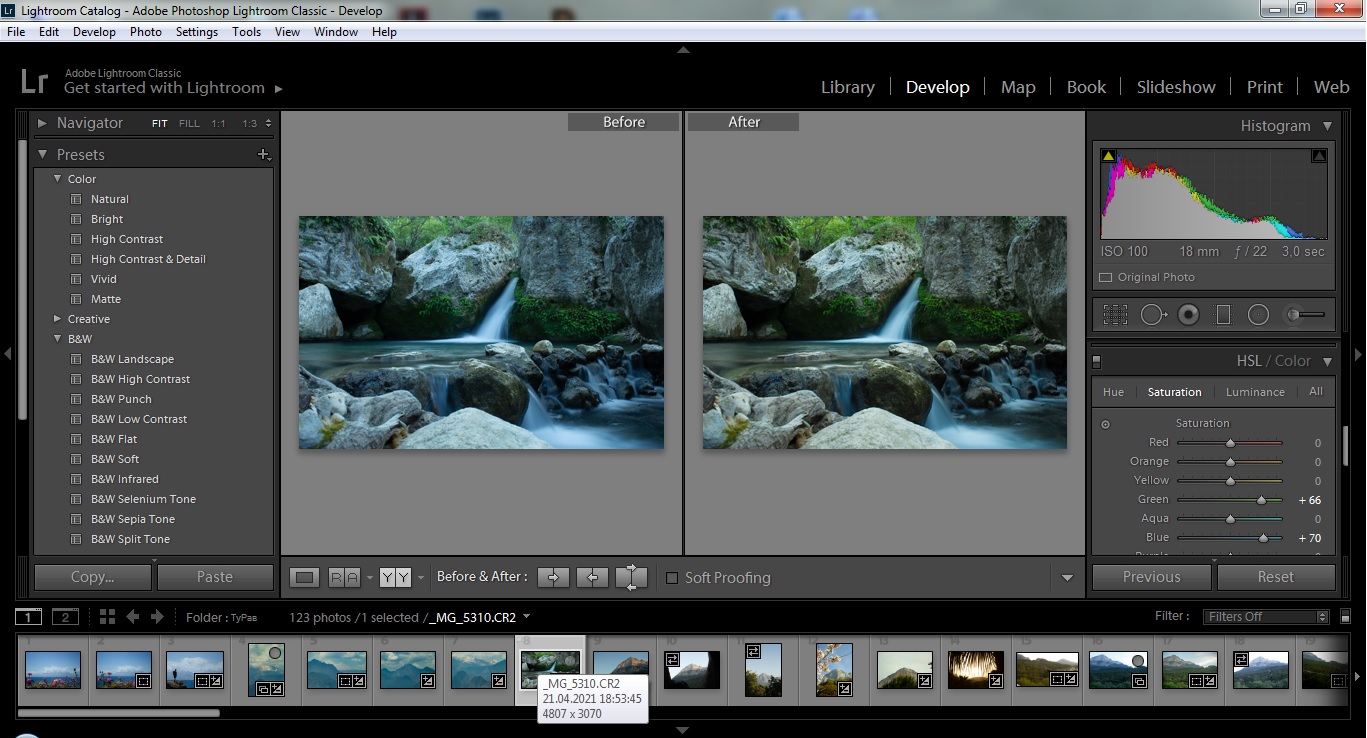
Task: Open Grid view from the filmstrip bar
Action: 107,617
